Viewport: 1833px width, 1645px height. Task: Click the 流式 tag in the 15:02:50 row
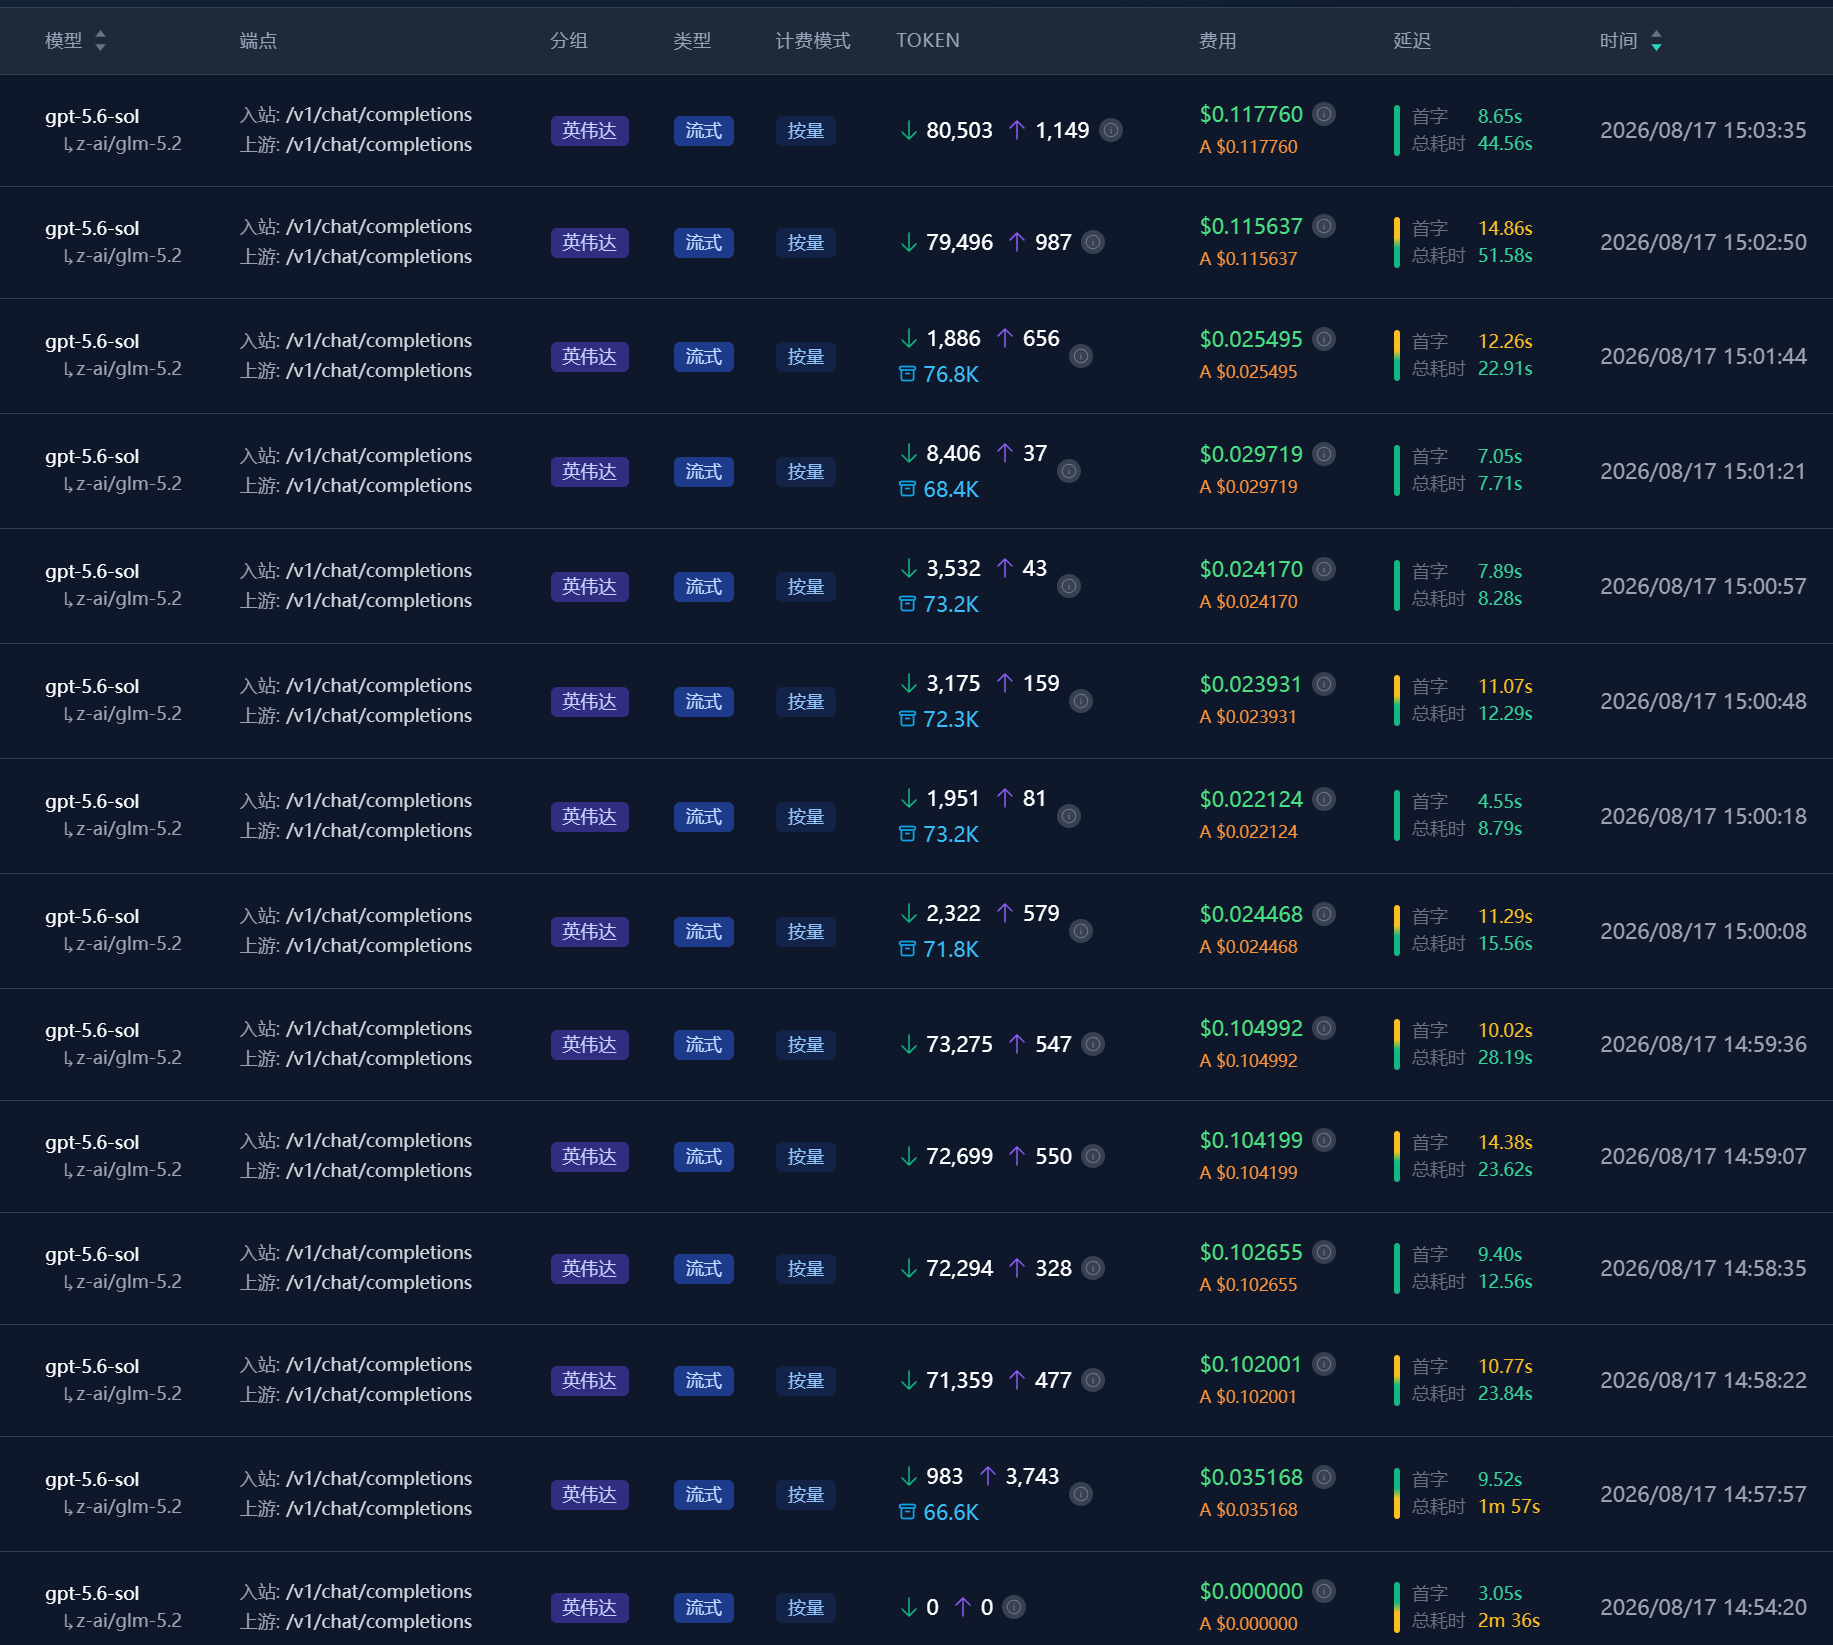tap(703, 243)
